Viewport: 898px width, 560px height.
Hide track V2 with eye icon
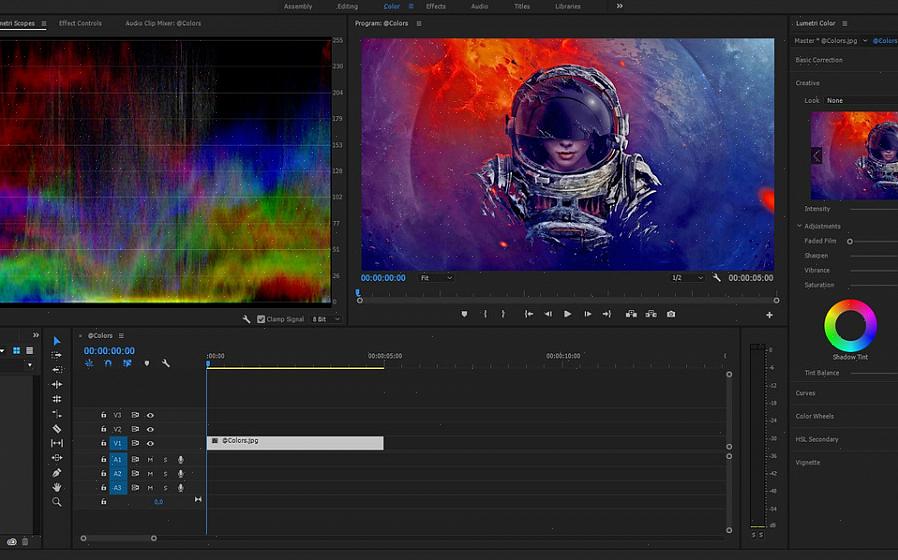tap(150, 429)
